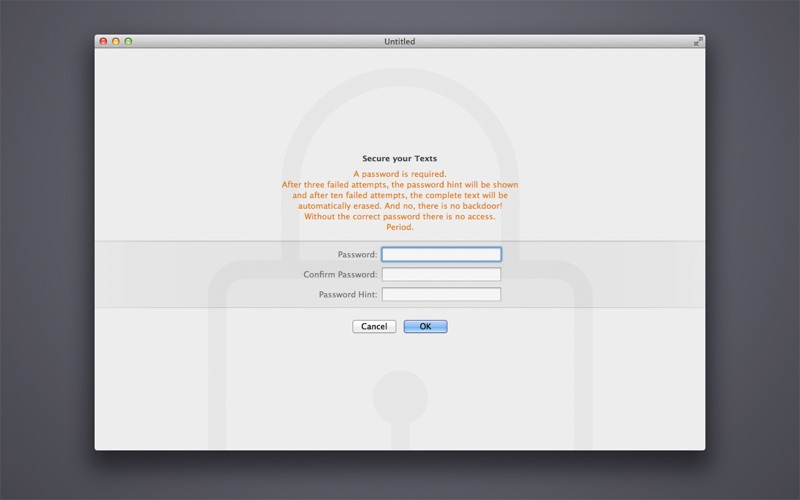Click "After three failed attempts" warning line
Image resolution: width=800 pixels, height=500 pixels.
tap(399, 185)
